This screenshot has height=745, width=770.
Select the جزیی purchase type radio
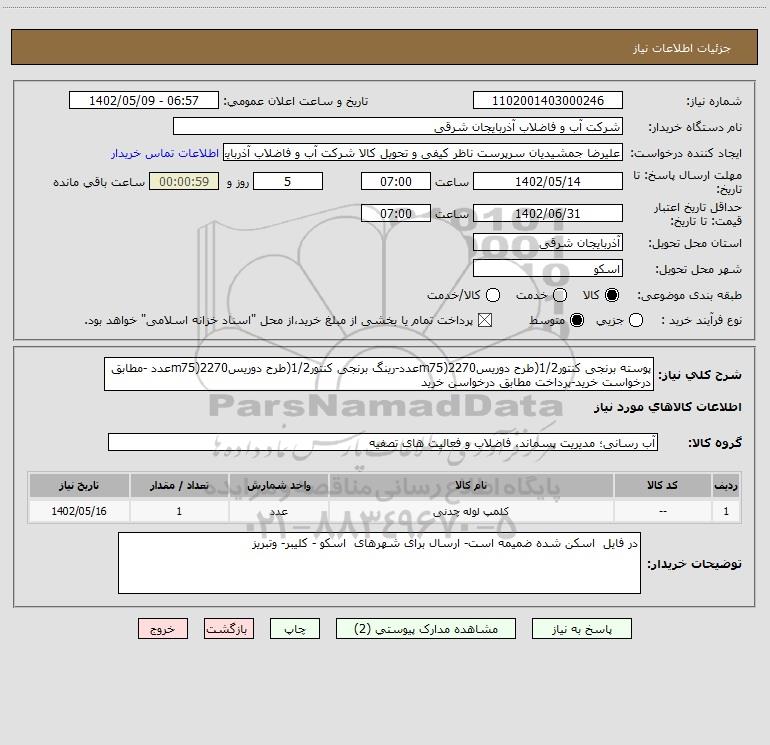tap(636, 320)
